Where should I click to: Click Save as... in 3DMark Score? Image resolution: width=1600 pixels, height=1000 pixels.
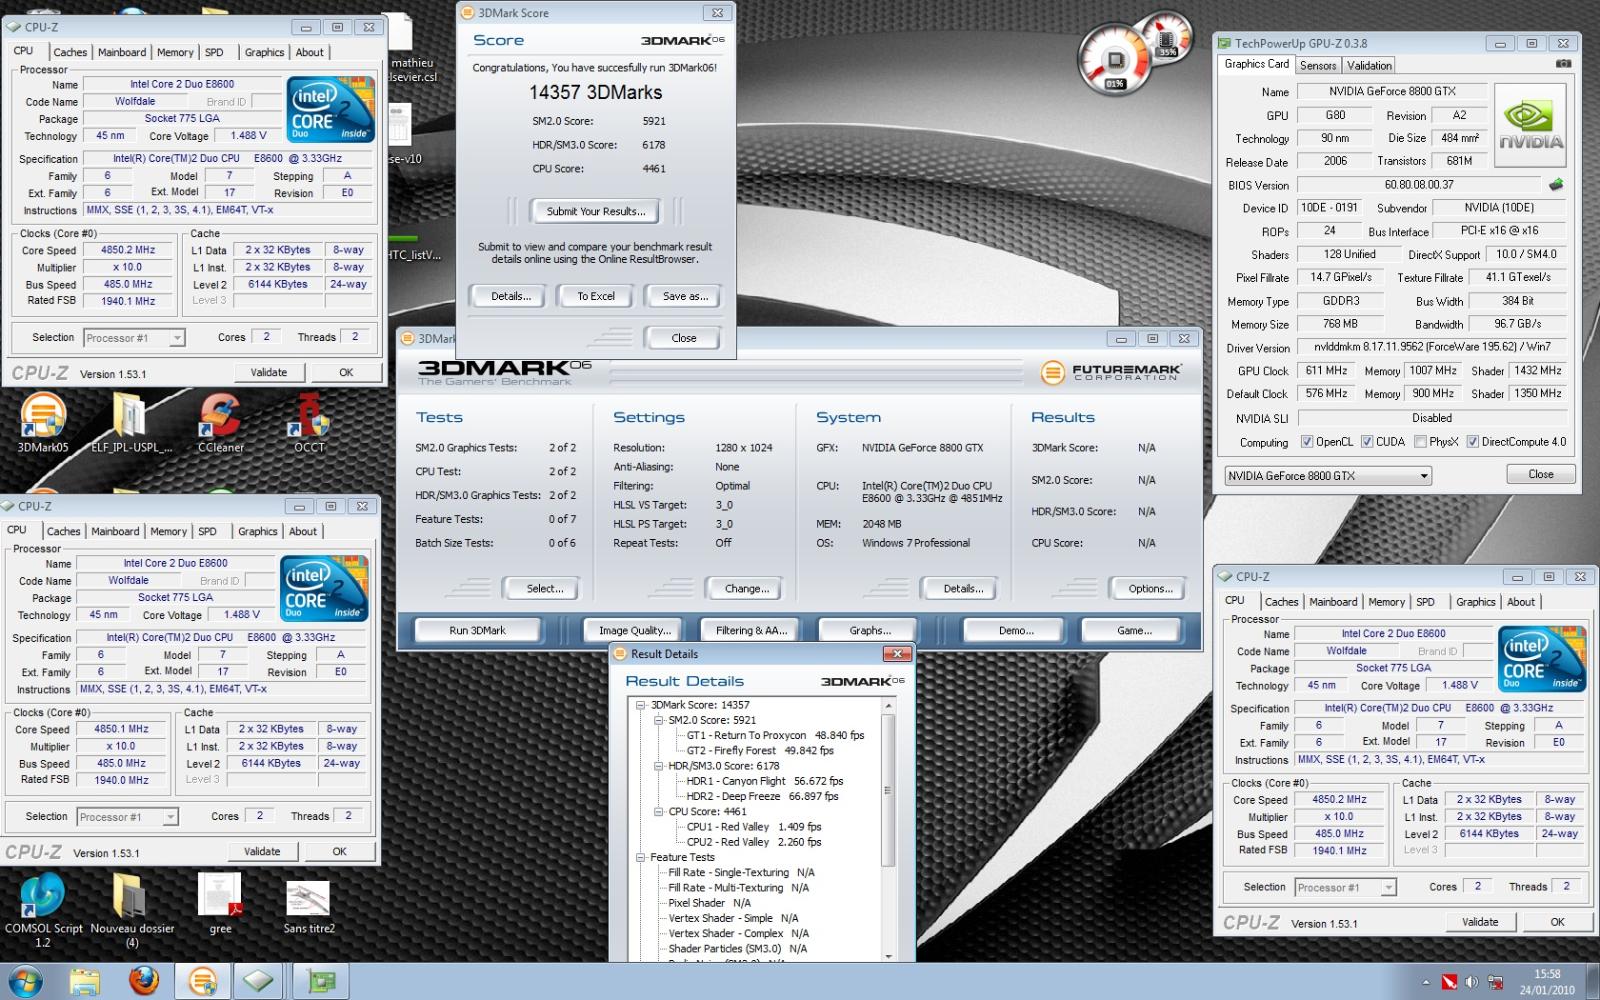click(685, 296)
